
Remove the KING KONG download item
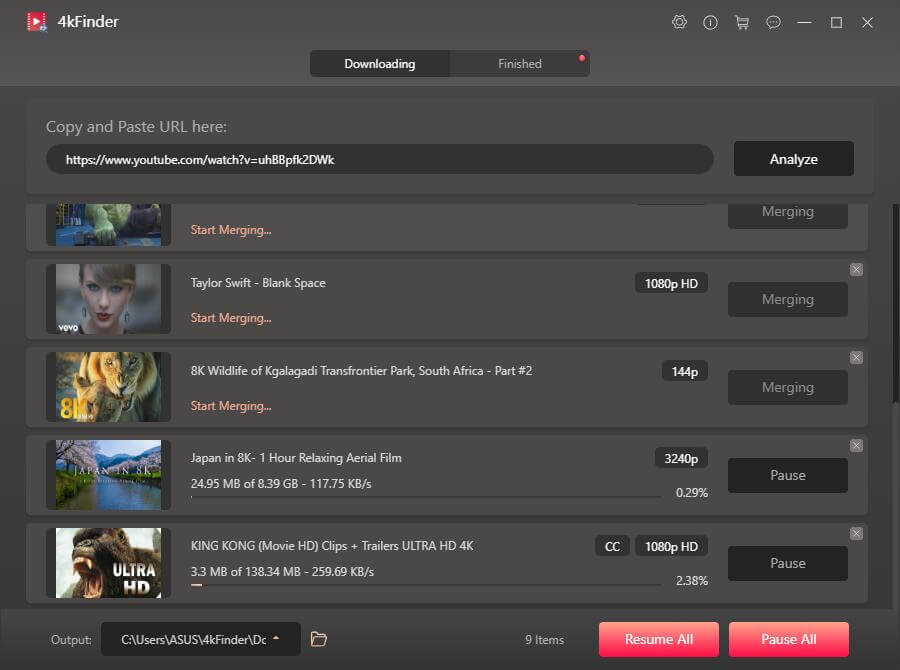(x=856, y=534)
